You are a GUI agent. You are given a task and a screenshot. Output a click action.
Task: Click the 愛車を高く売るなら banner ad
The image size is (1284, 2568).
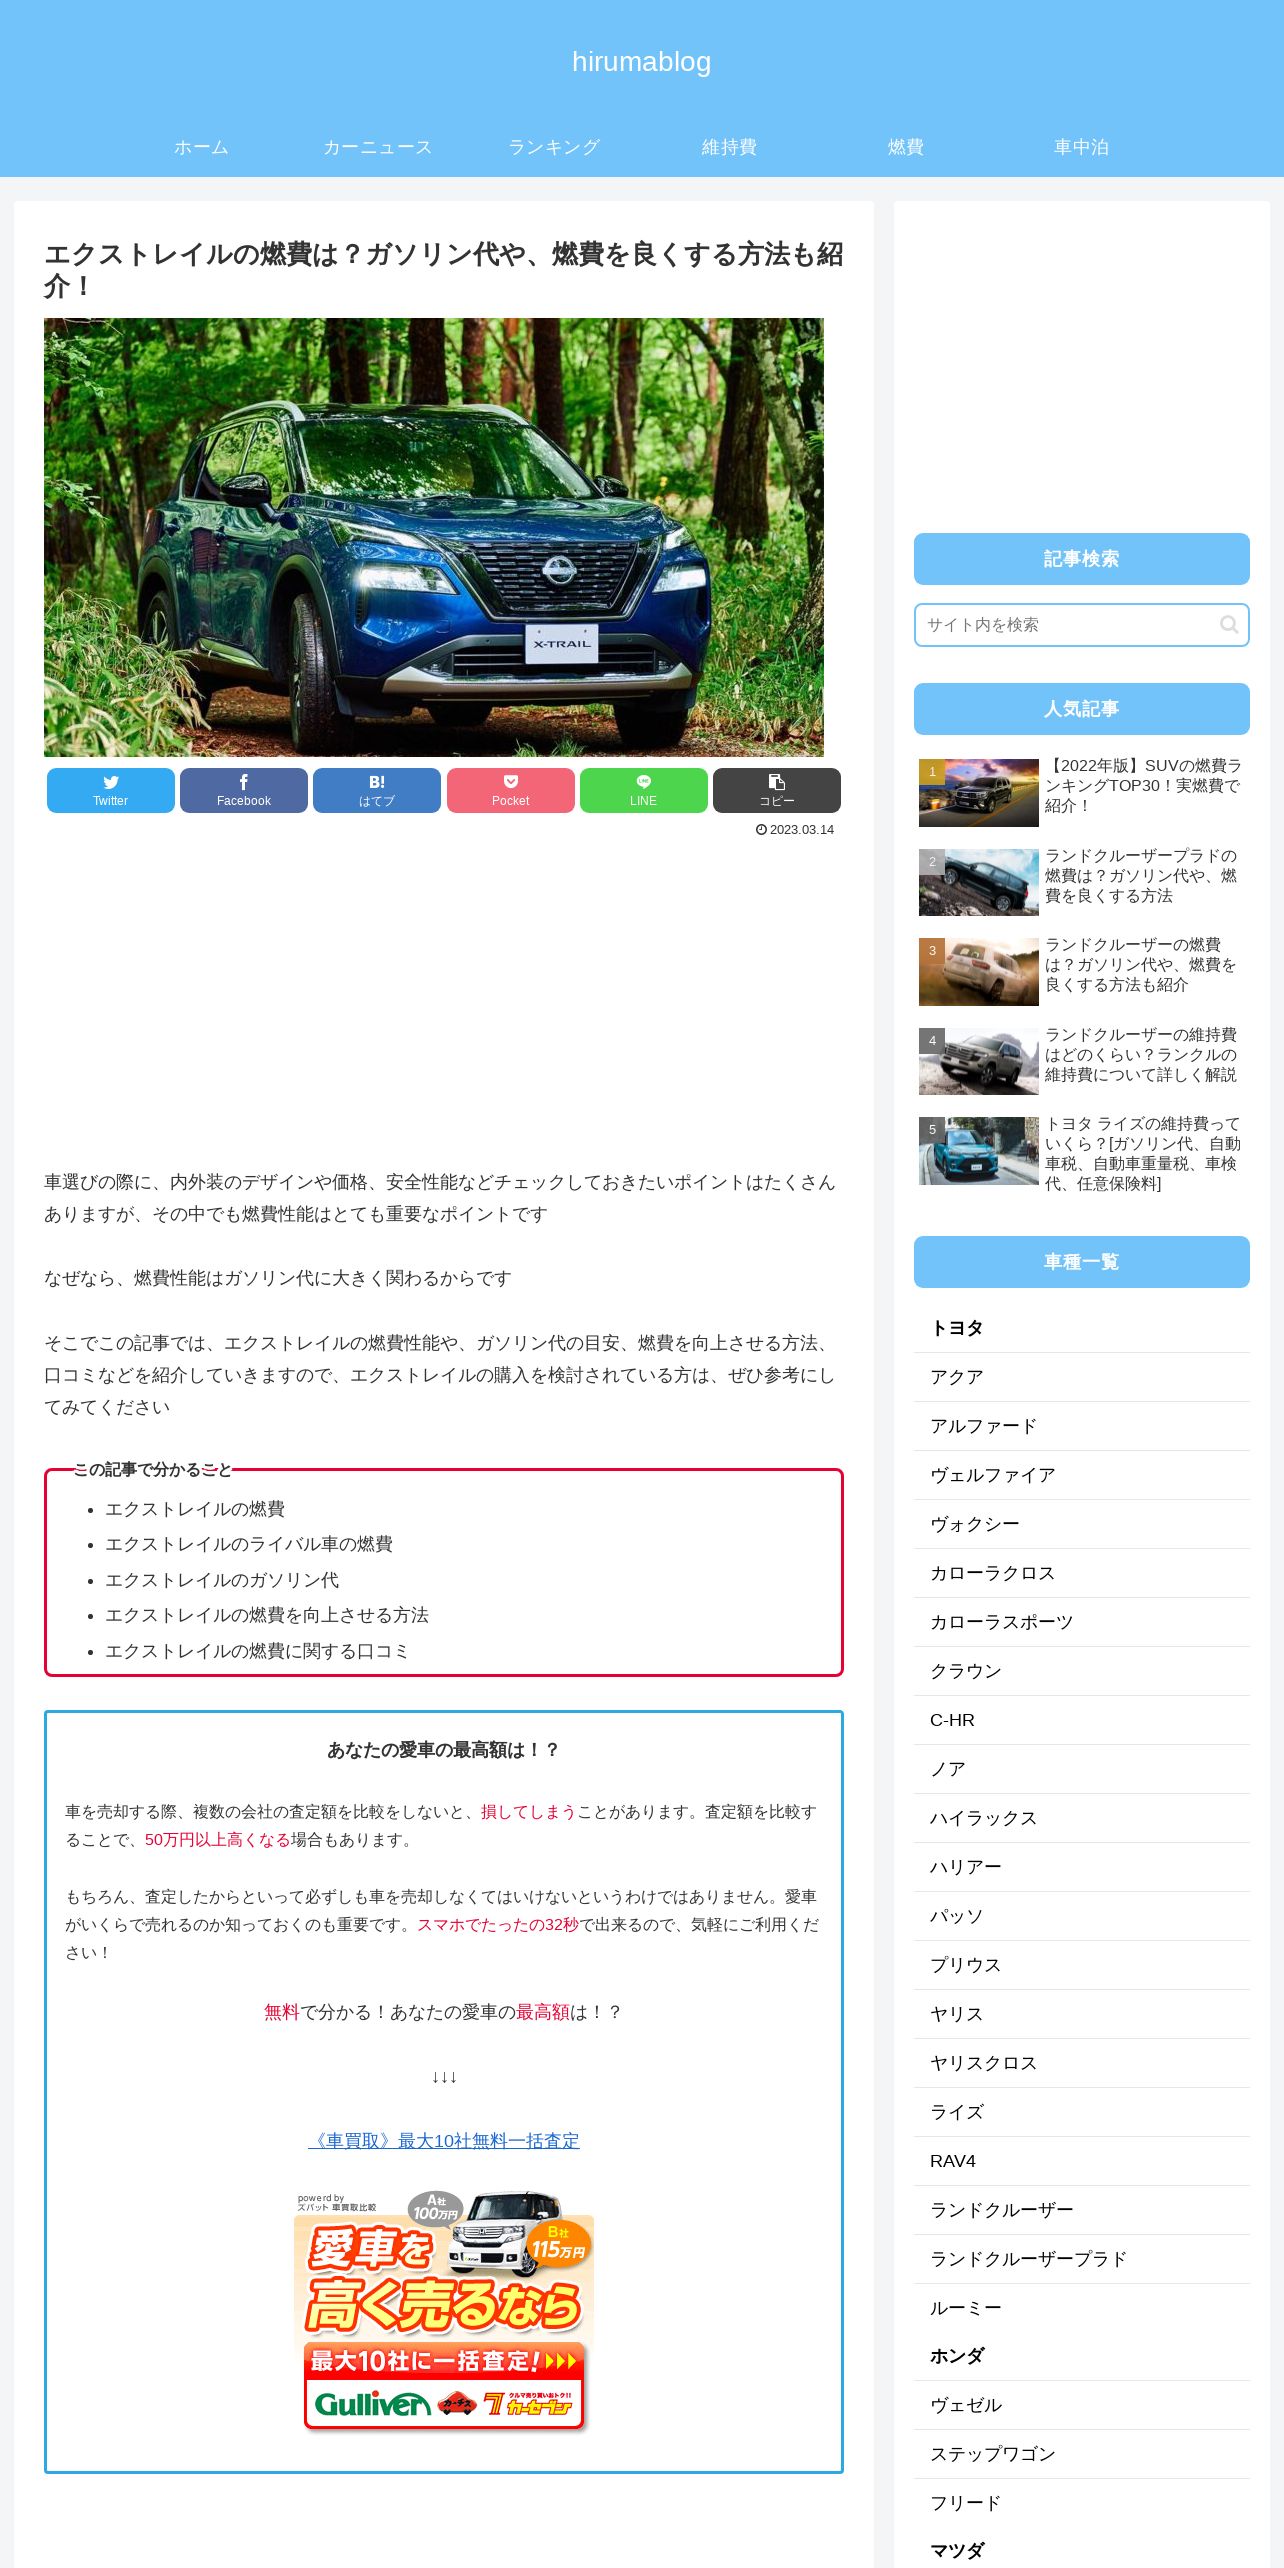click(444, 2312)
